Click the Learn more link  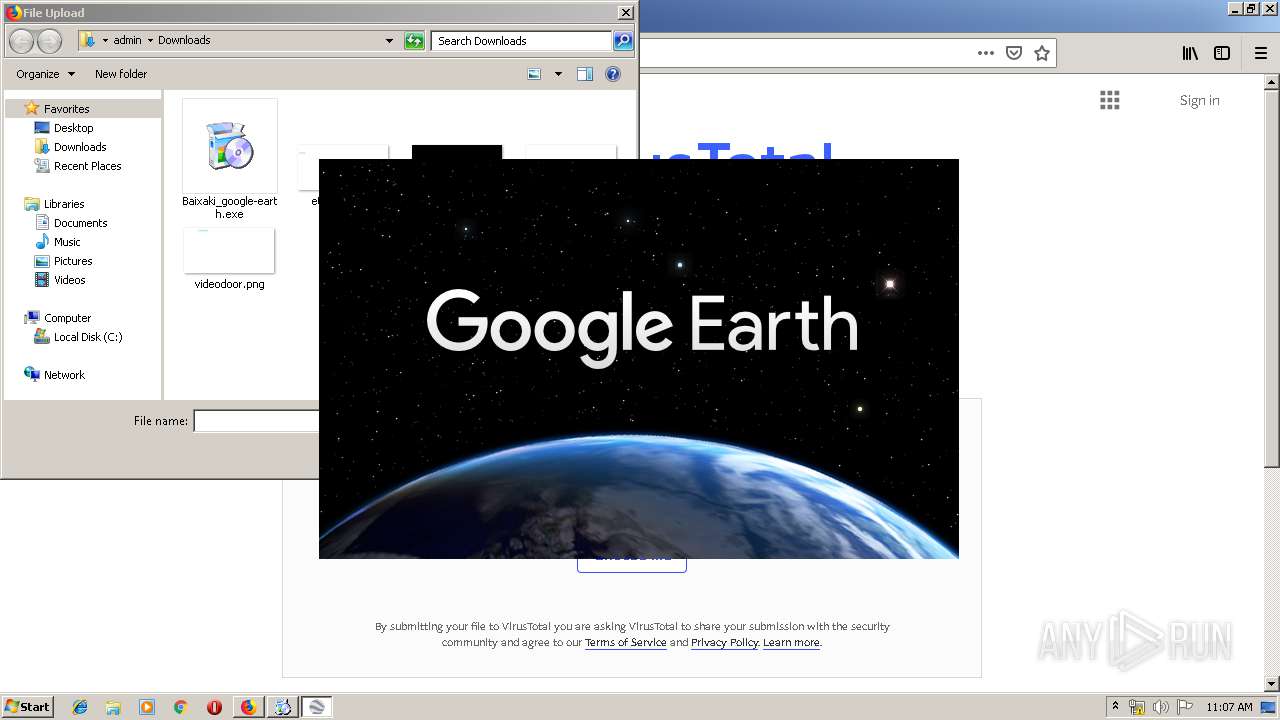pyautogui.click(x=791, y=643)
